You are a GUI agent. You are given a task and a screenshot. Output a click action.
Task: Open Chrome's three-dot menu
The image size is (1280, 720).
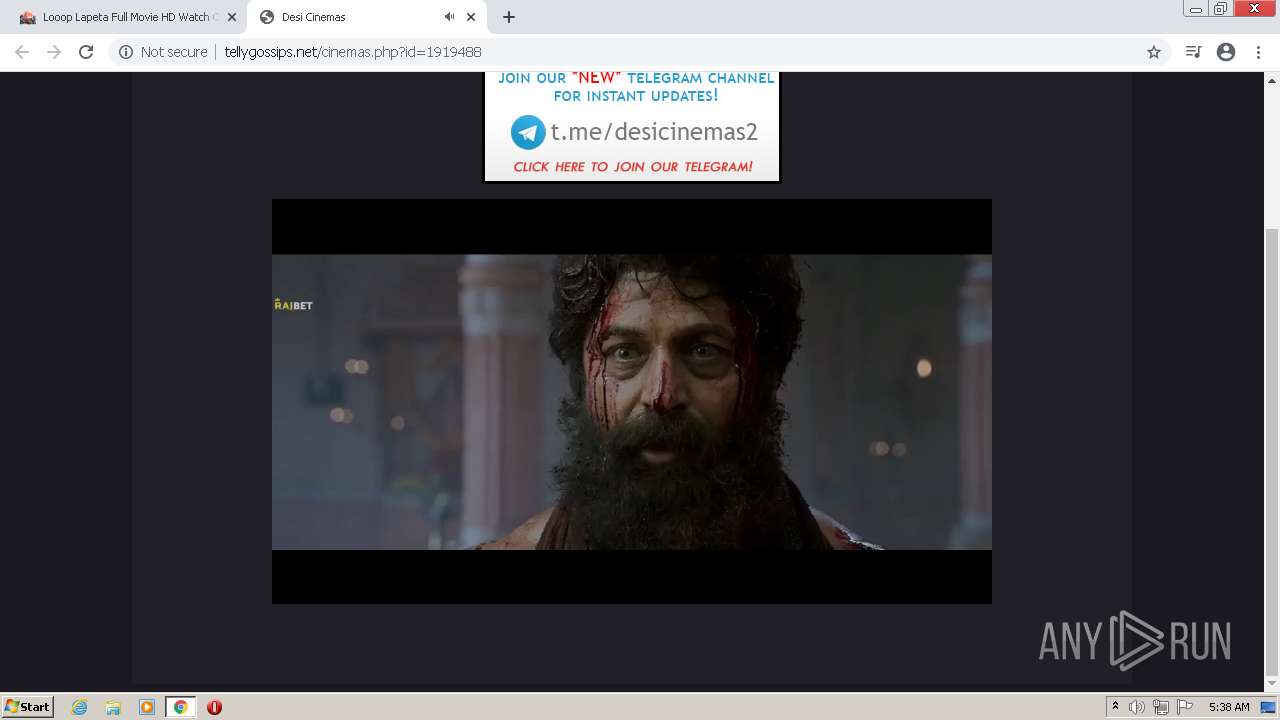1258,52
